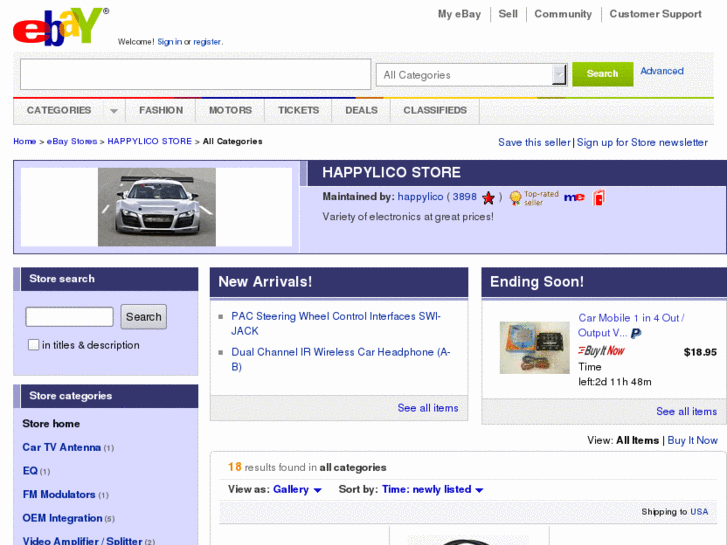Enable 'in titles & description' checkbox
The width and height of the screenshot is (727, 545).
point(33,345)
